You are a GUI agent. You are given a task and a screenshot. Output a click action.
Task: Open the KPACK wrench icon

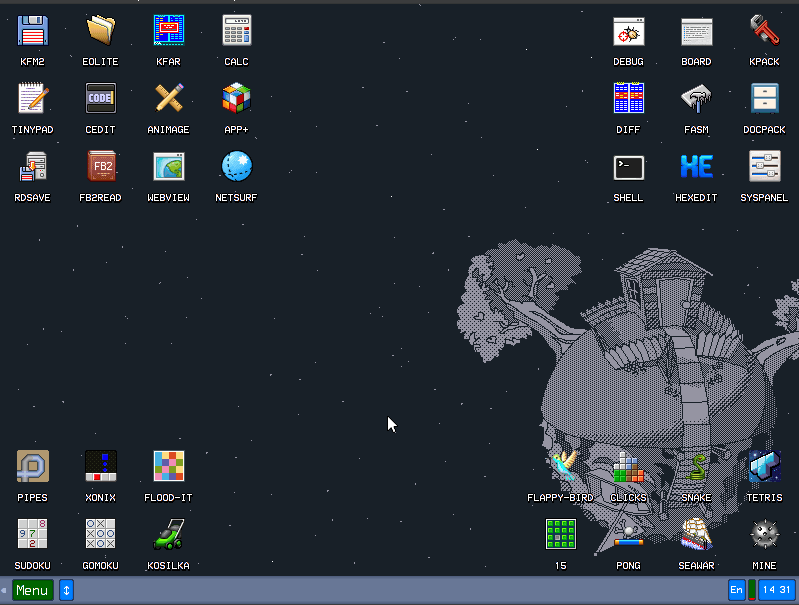tap(764, 31)
